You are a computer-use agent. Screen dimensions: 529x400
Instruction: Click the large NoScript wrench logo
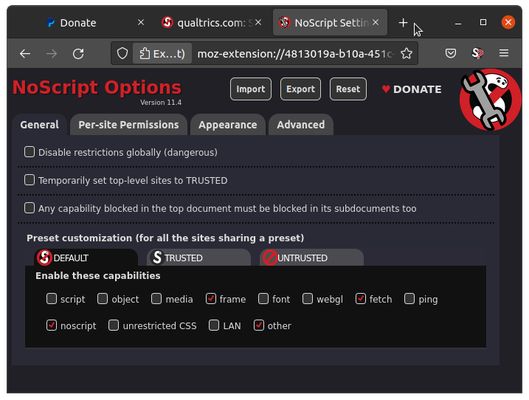pos(490,100)
